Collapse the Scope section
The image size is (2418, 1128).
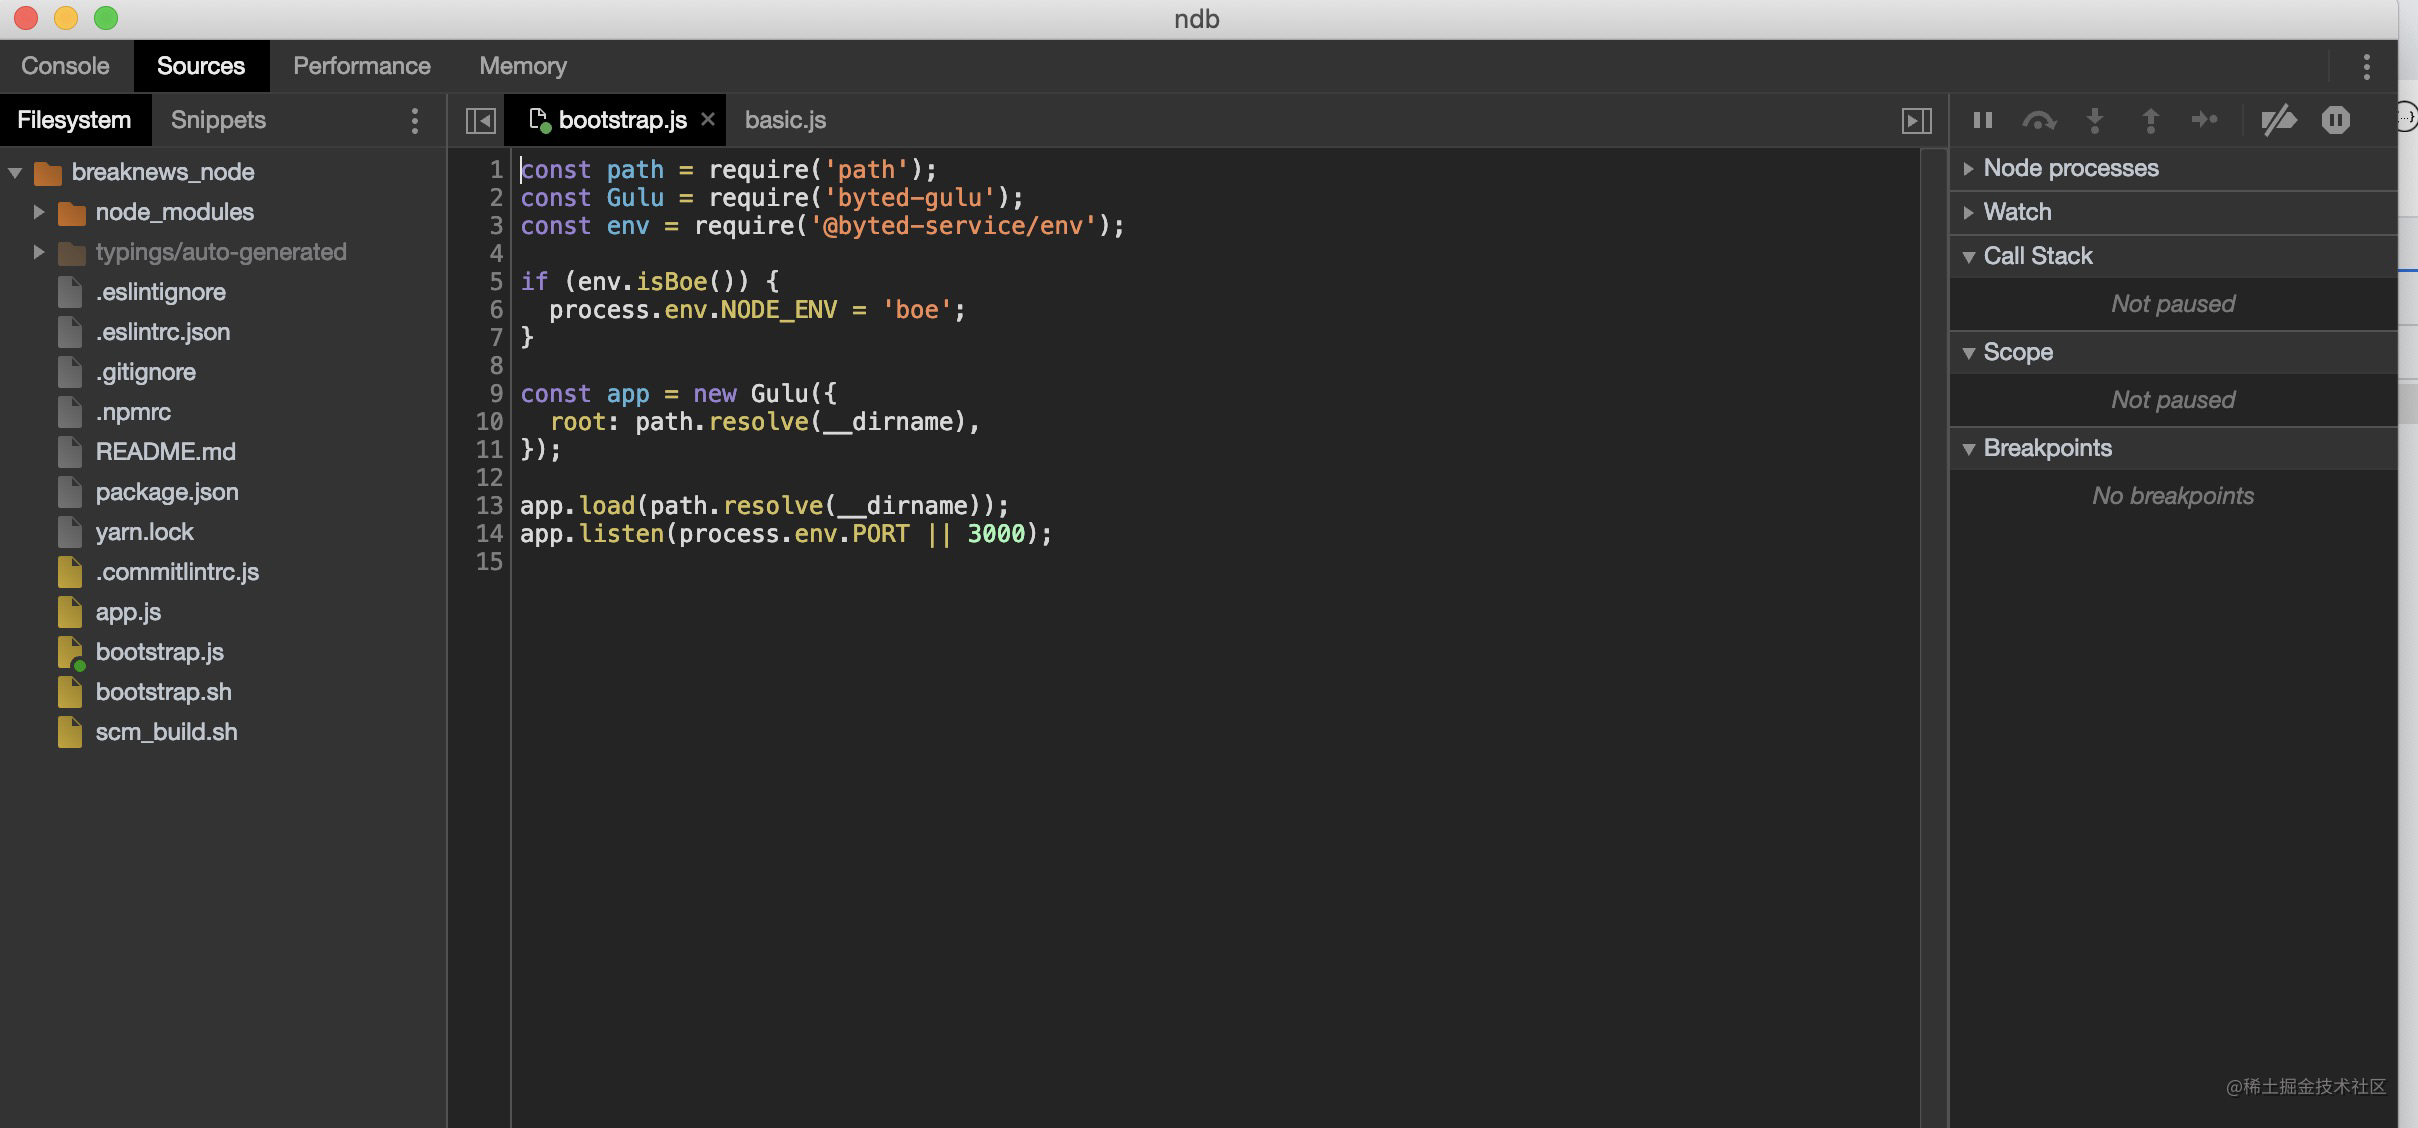pos(1968,352)
